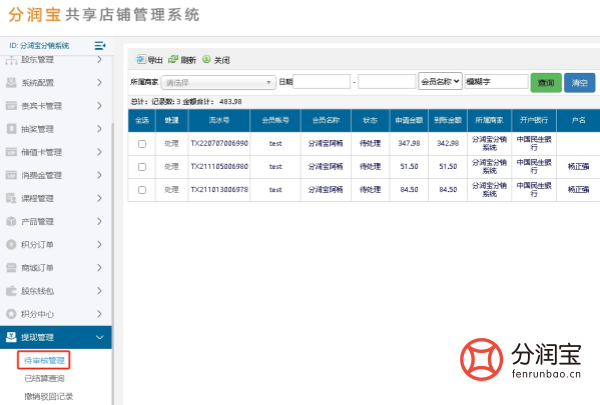Click the 到账金额 column header

(448, 120)
